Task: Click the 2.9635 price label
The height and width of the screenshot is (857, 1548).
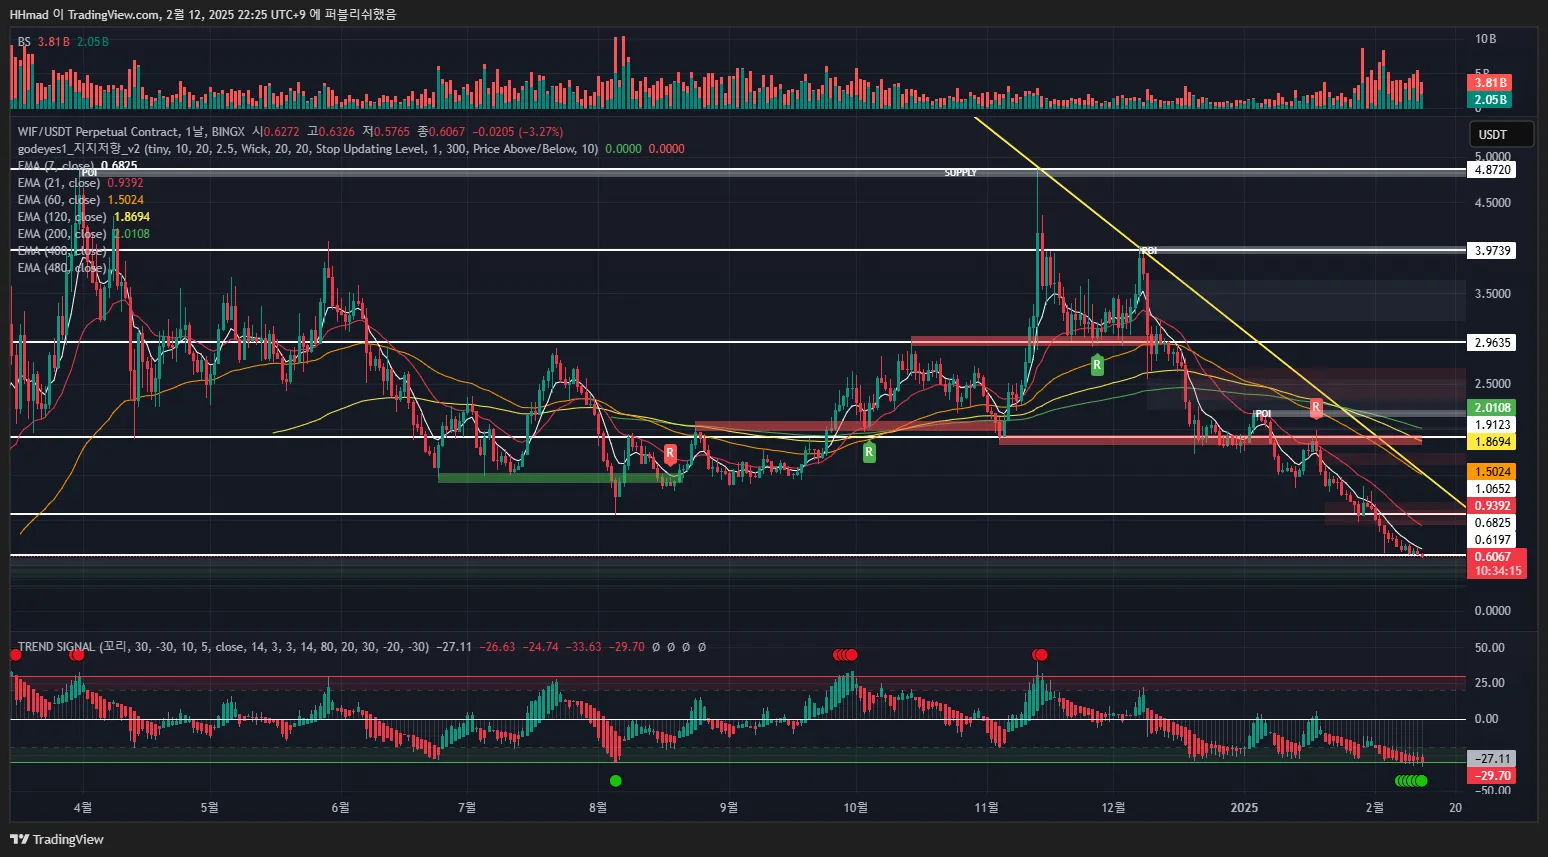Action: click(1492, 343)
